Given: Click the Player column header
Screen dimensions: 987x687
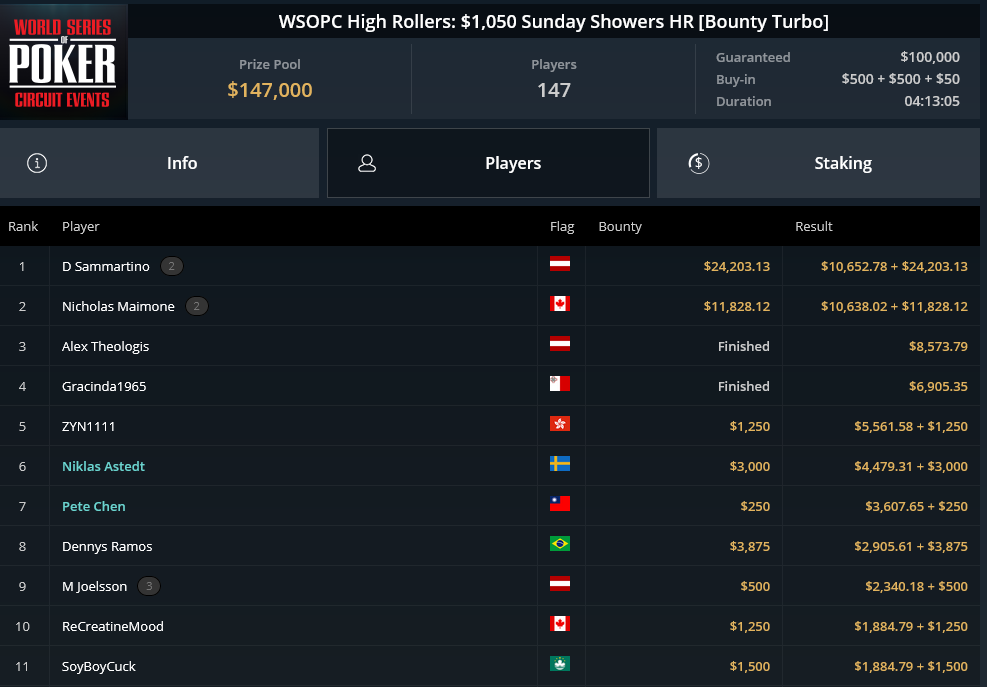Looking at the screenshot, I should pyautogui.click(x=81, y=226).
